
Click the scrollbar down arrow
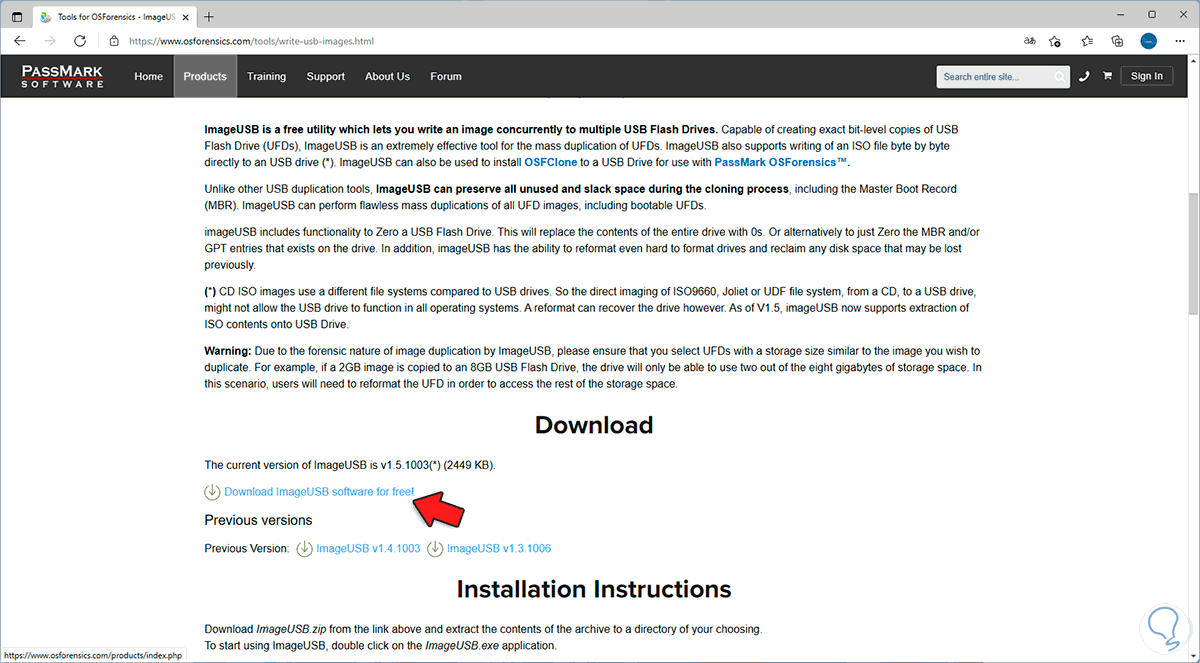click(x=1192, y=656)
